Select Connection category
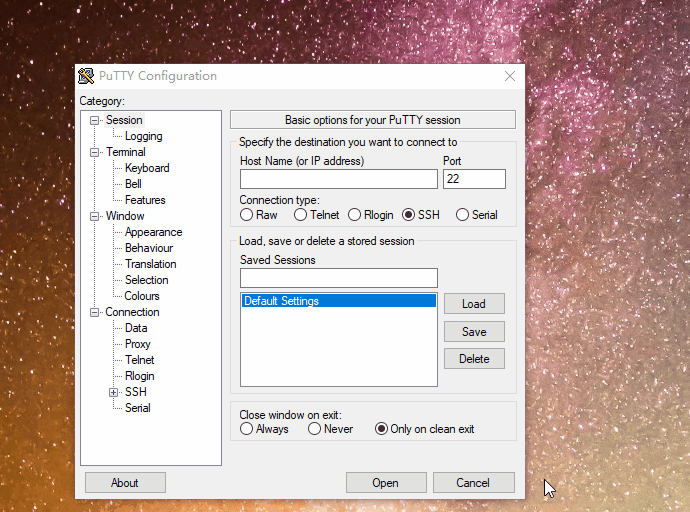The image size is (690, 512). pos(132,312)
